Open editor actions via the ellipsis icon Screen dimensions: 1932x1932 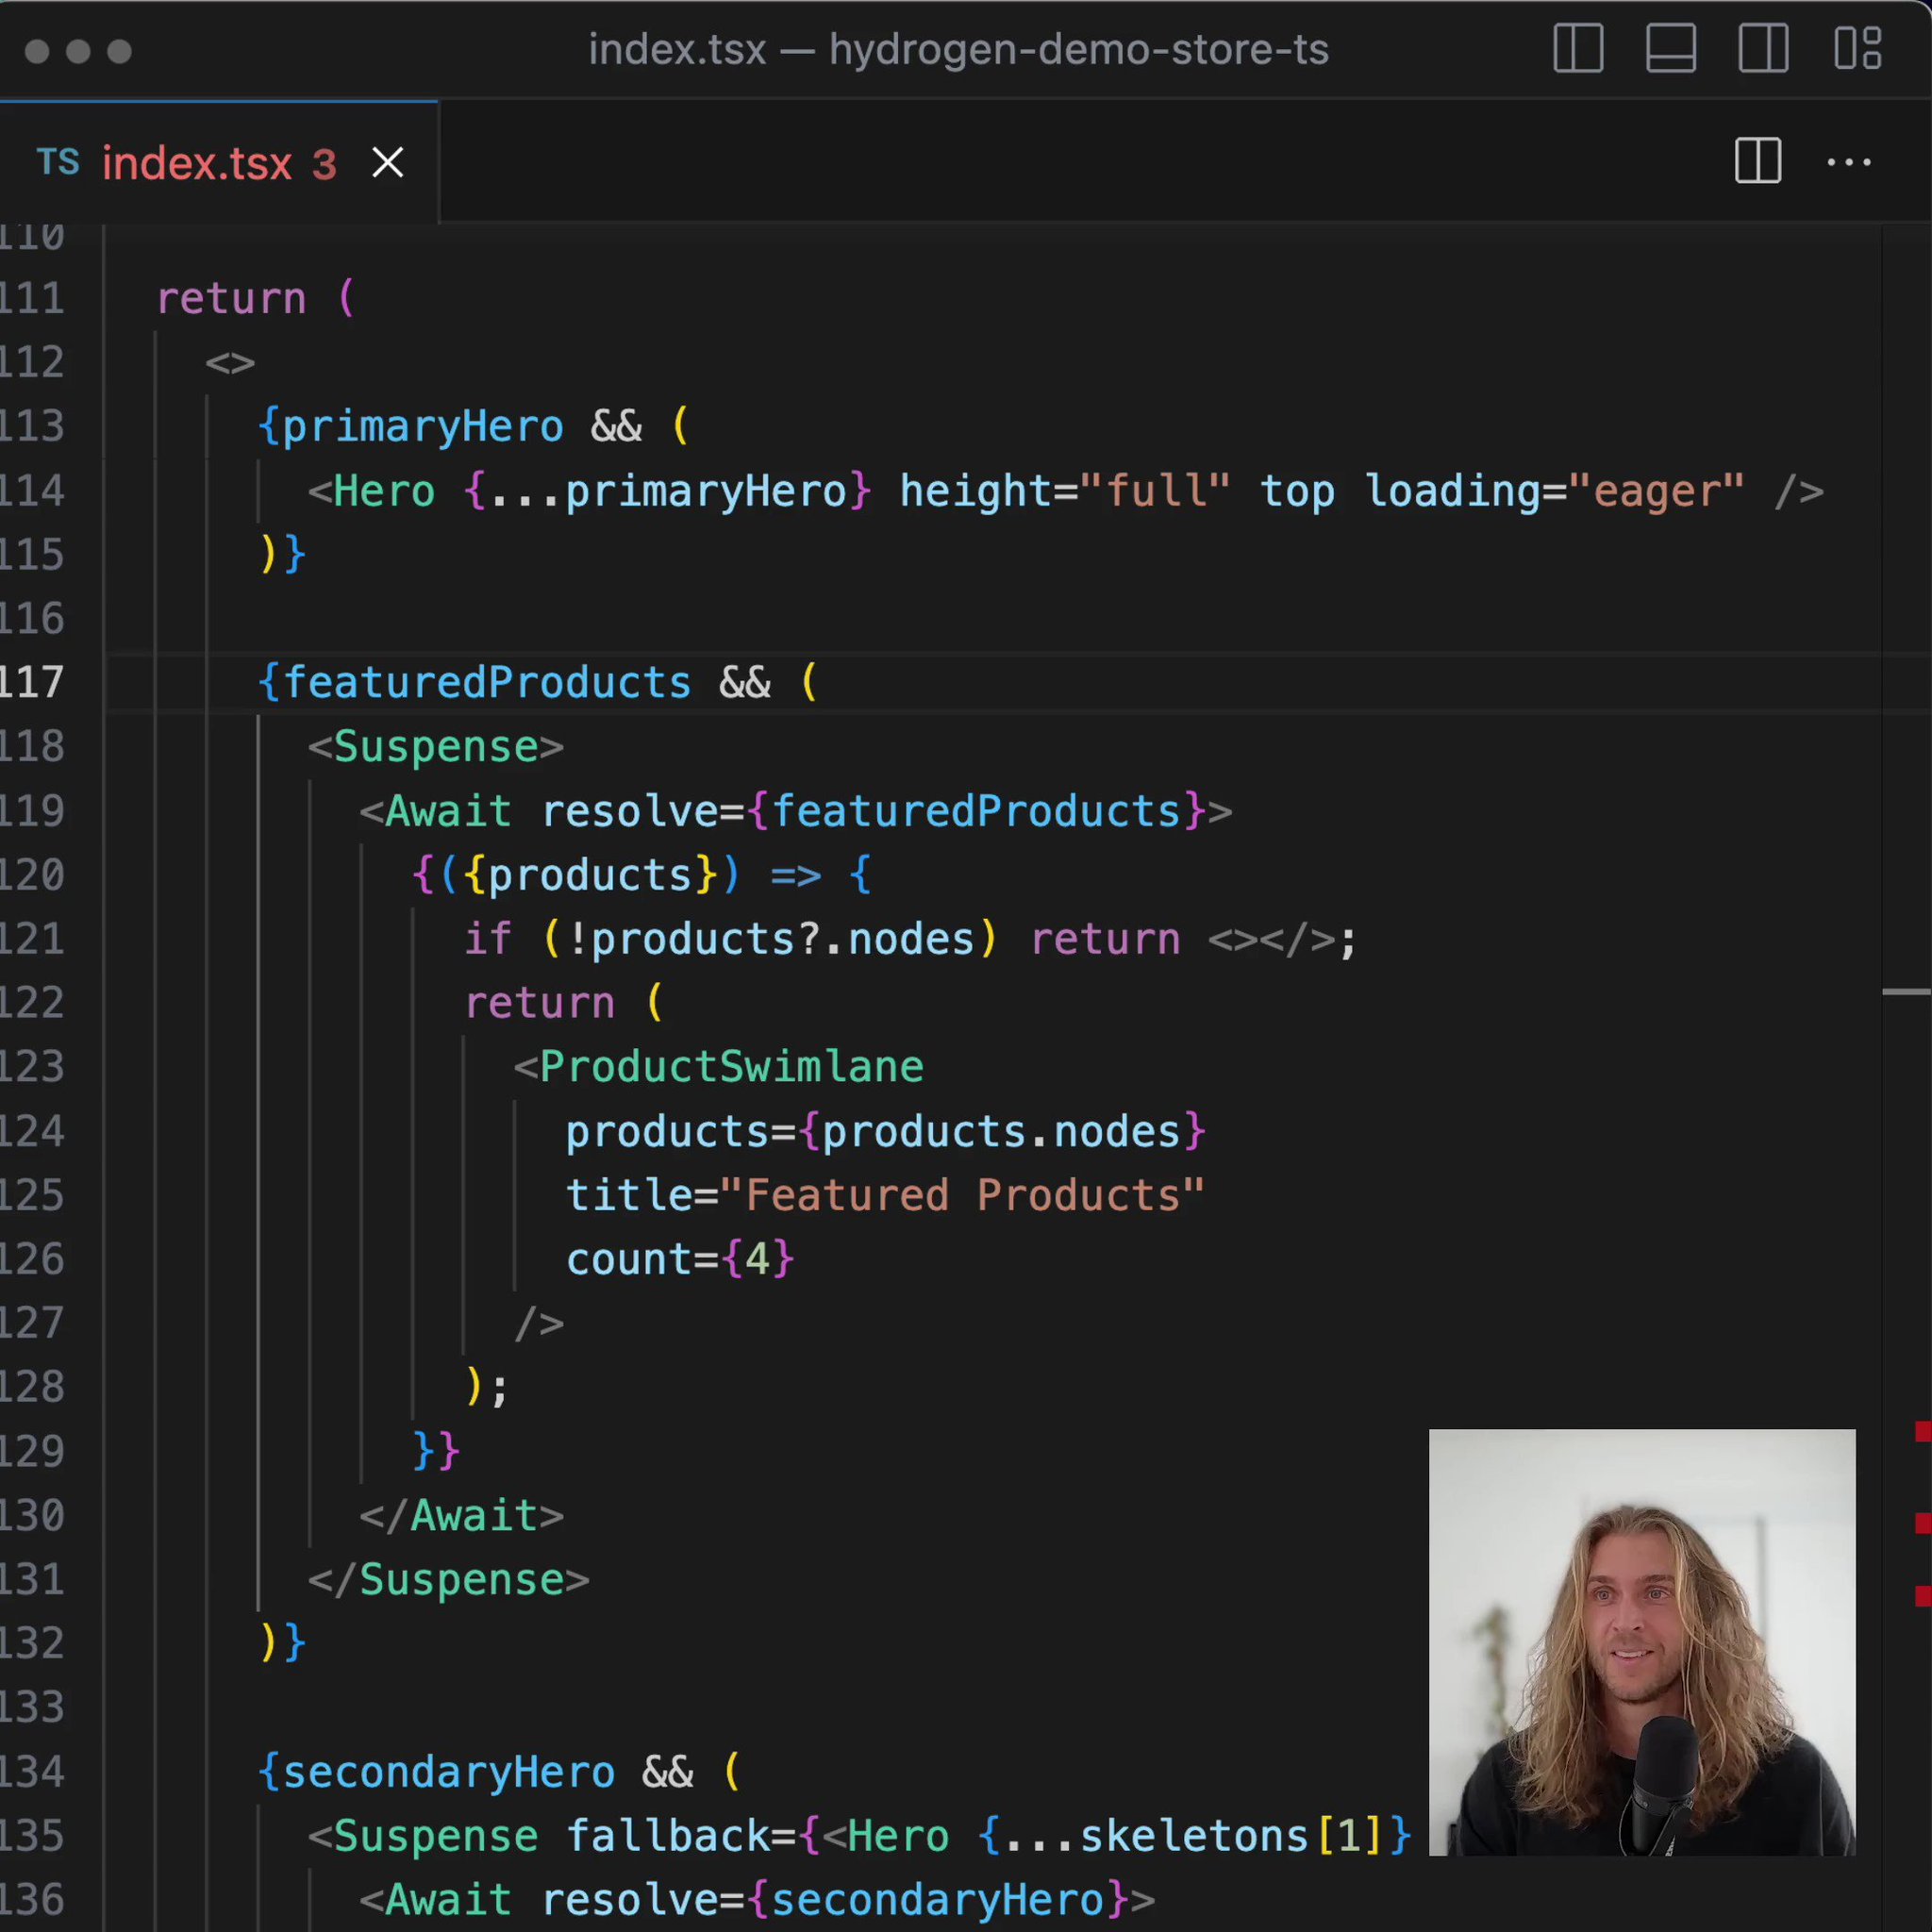pos(1849,163)
